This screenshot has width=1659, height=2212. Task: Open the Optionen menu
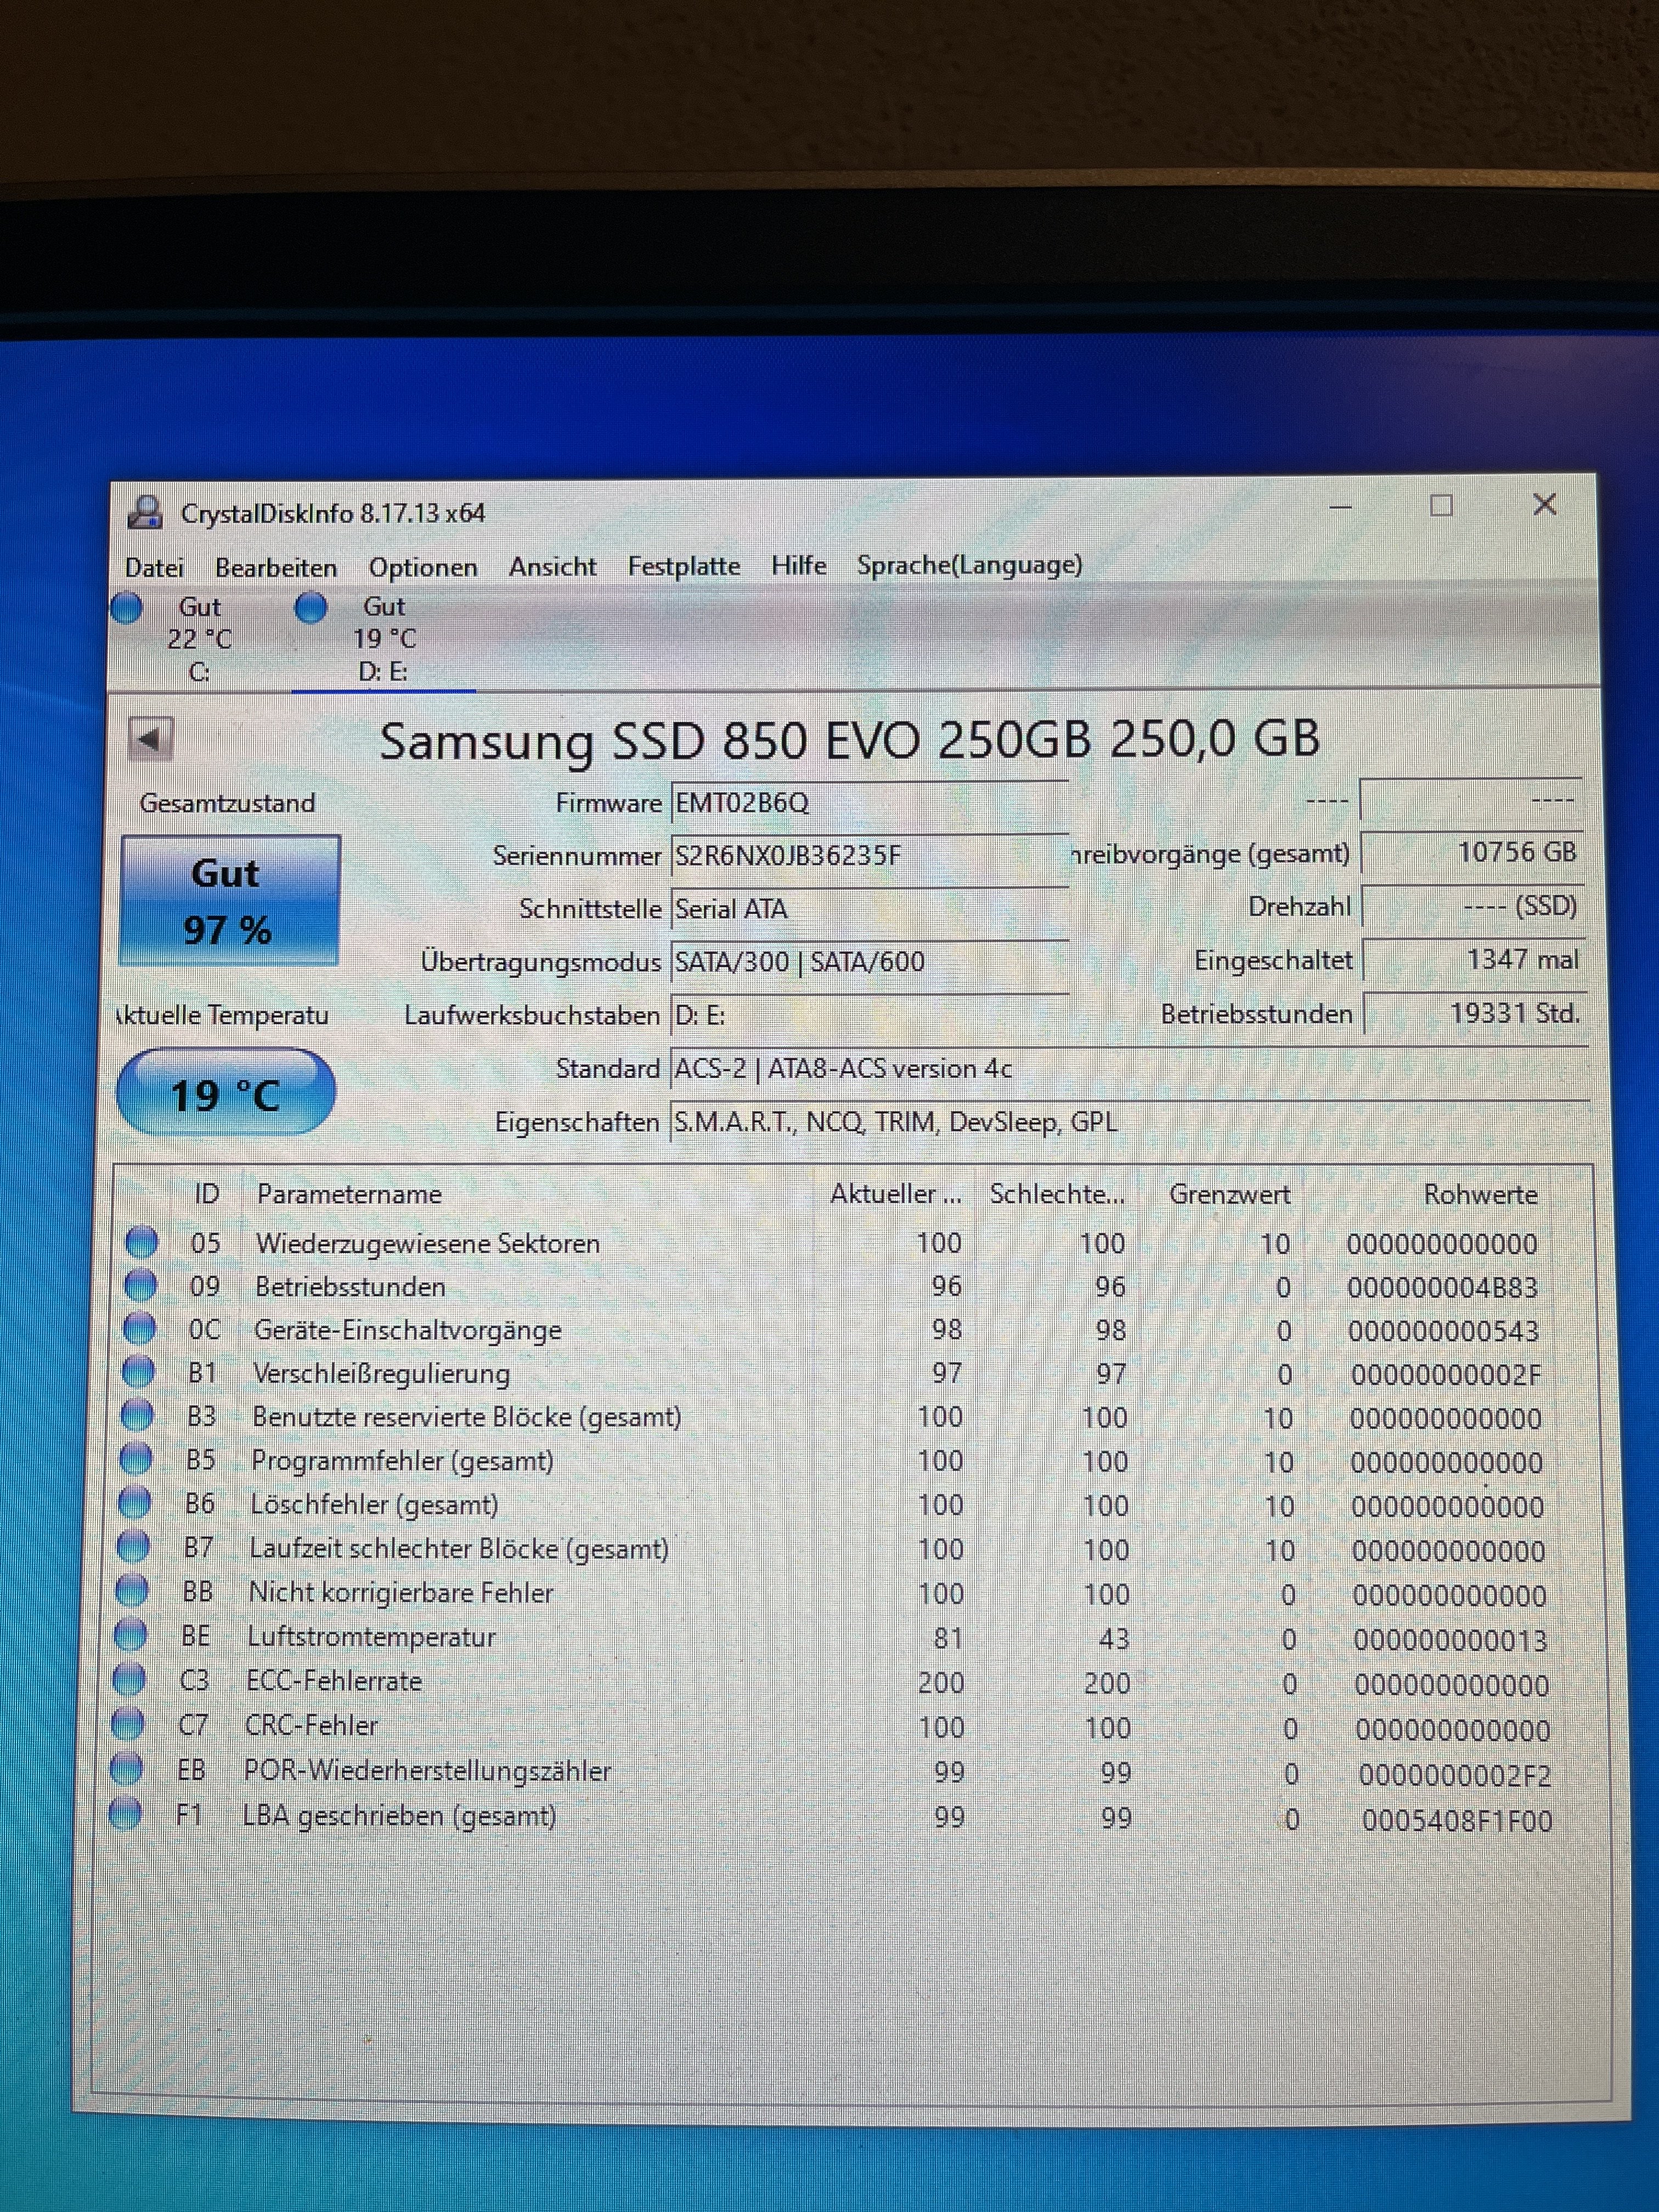[x=423, y=567]
